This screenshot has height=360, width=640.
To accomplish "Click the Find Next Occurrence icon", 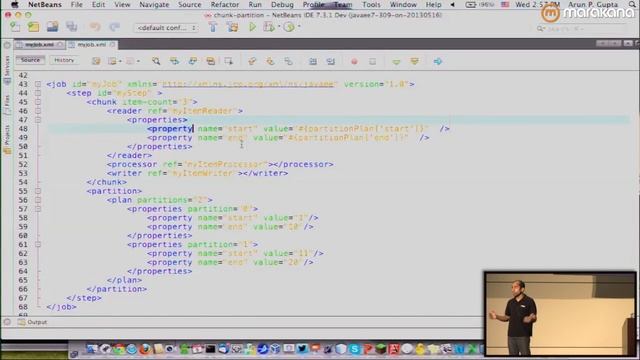I will tap(193, 61).
